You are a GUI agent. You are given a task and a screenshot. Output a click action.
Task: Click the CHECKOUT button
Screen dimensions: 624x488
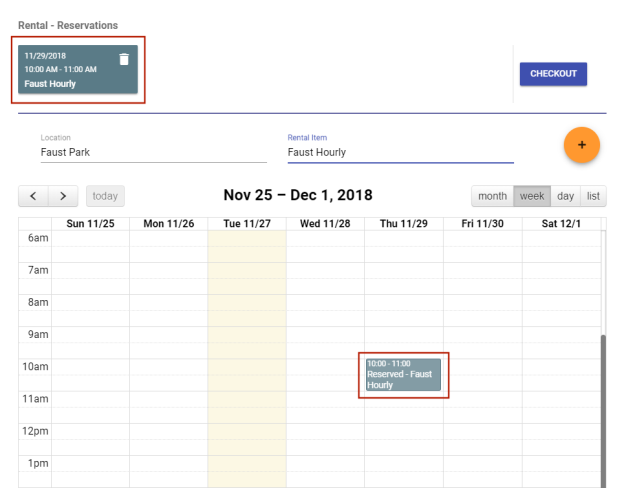tap(553, 74)
